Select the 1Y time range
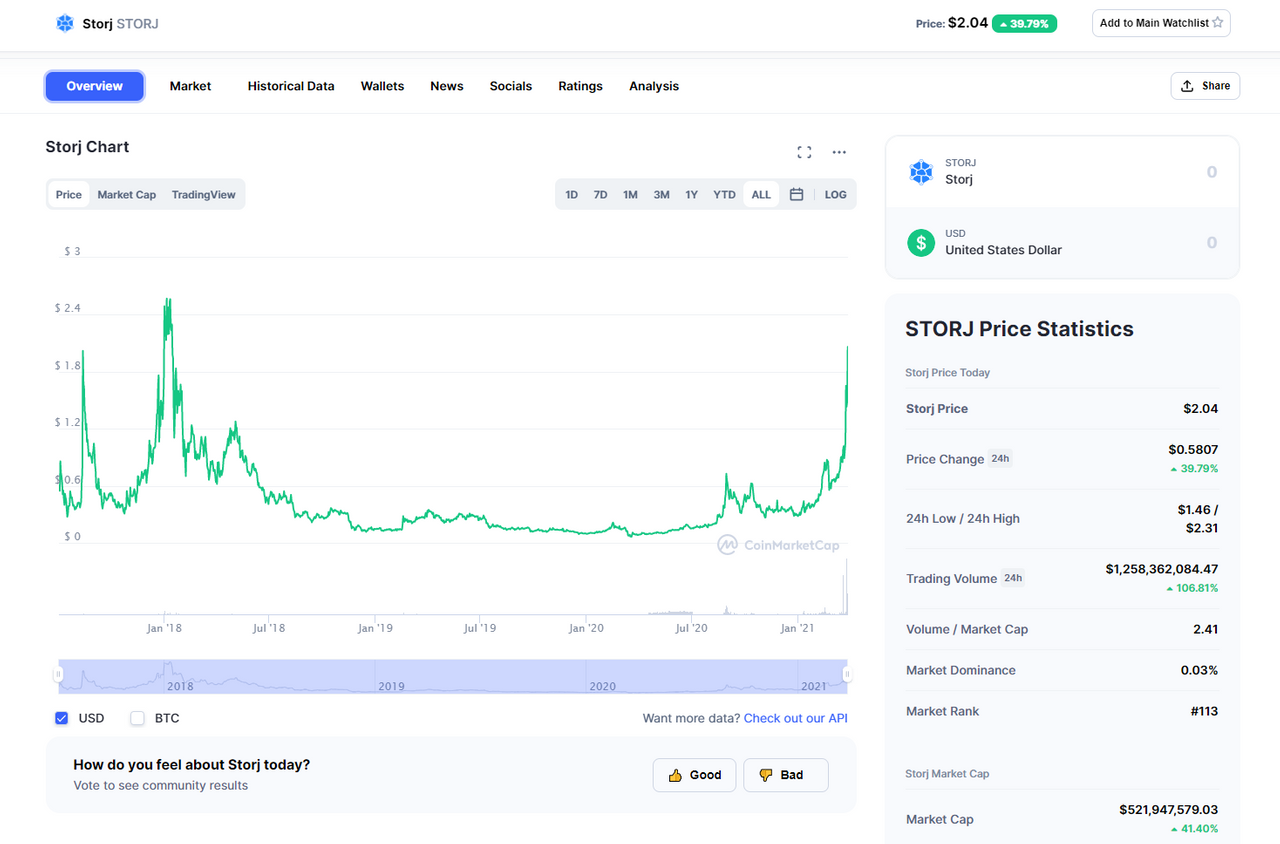This screenshot has width=1280, height=844. click(691, 195)
